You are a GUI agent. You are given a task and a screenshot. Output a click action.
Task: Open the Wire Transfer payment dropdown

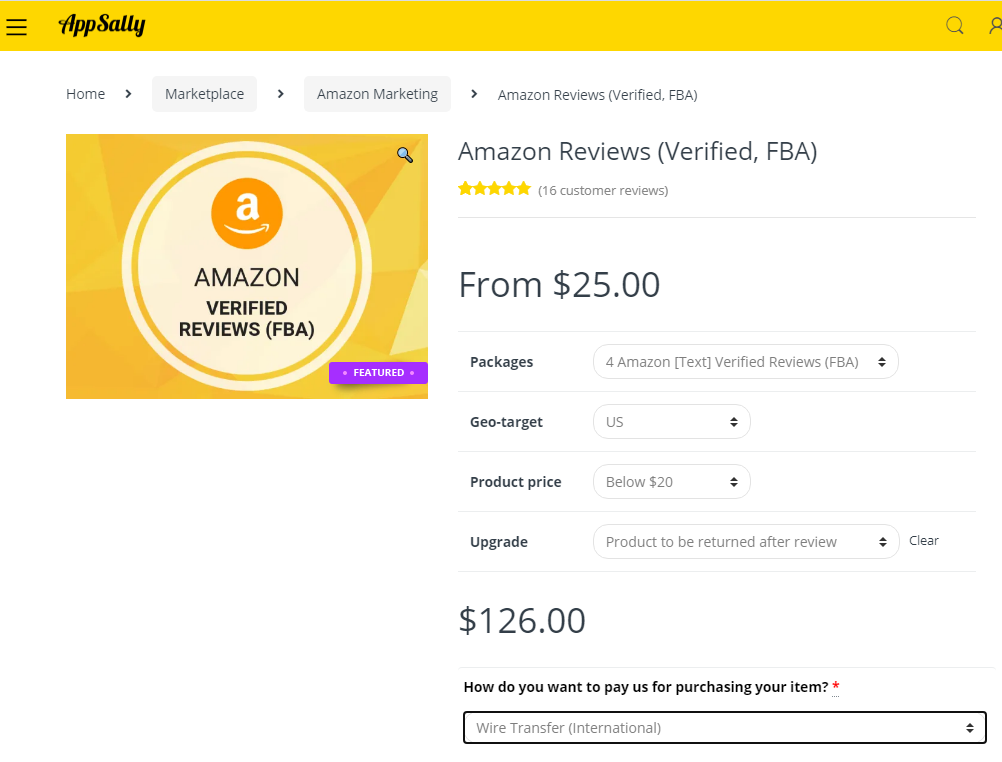coord(724,728)
